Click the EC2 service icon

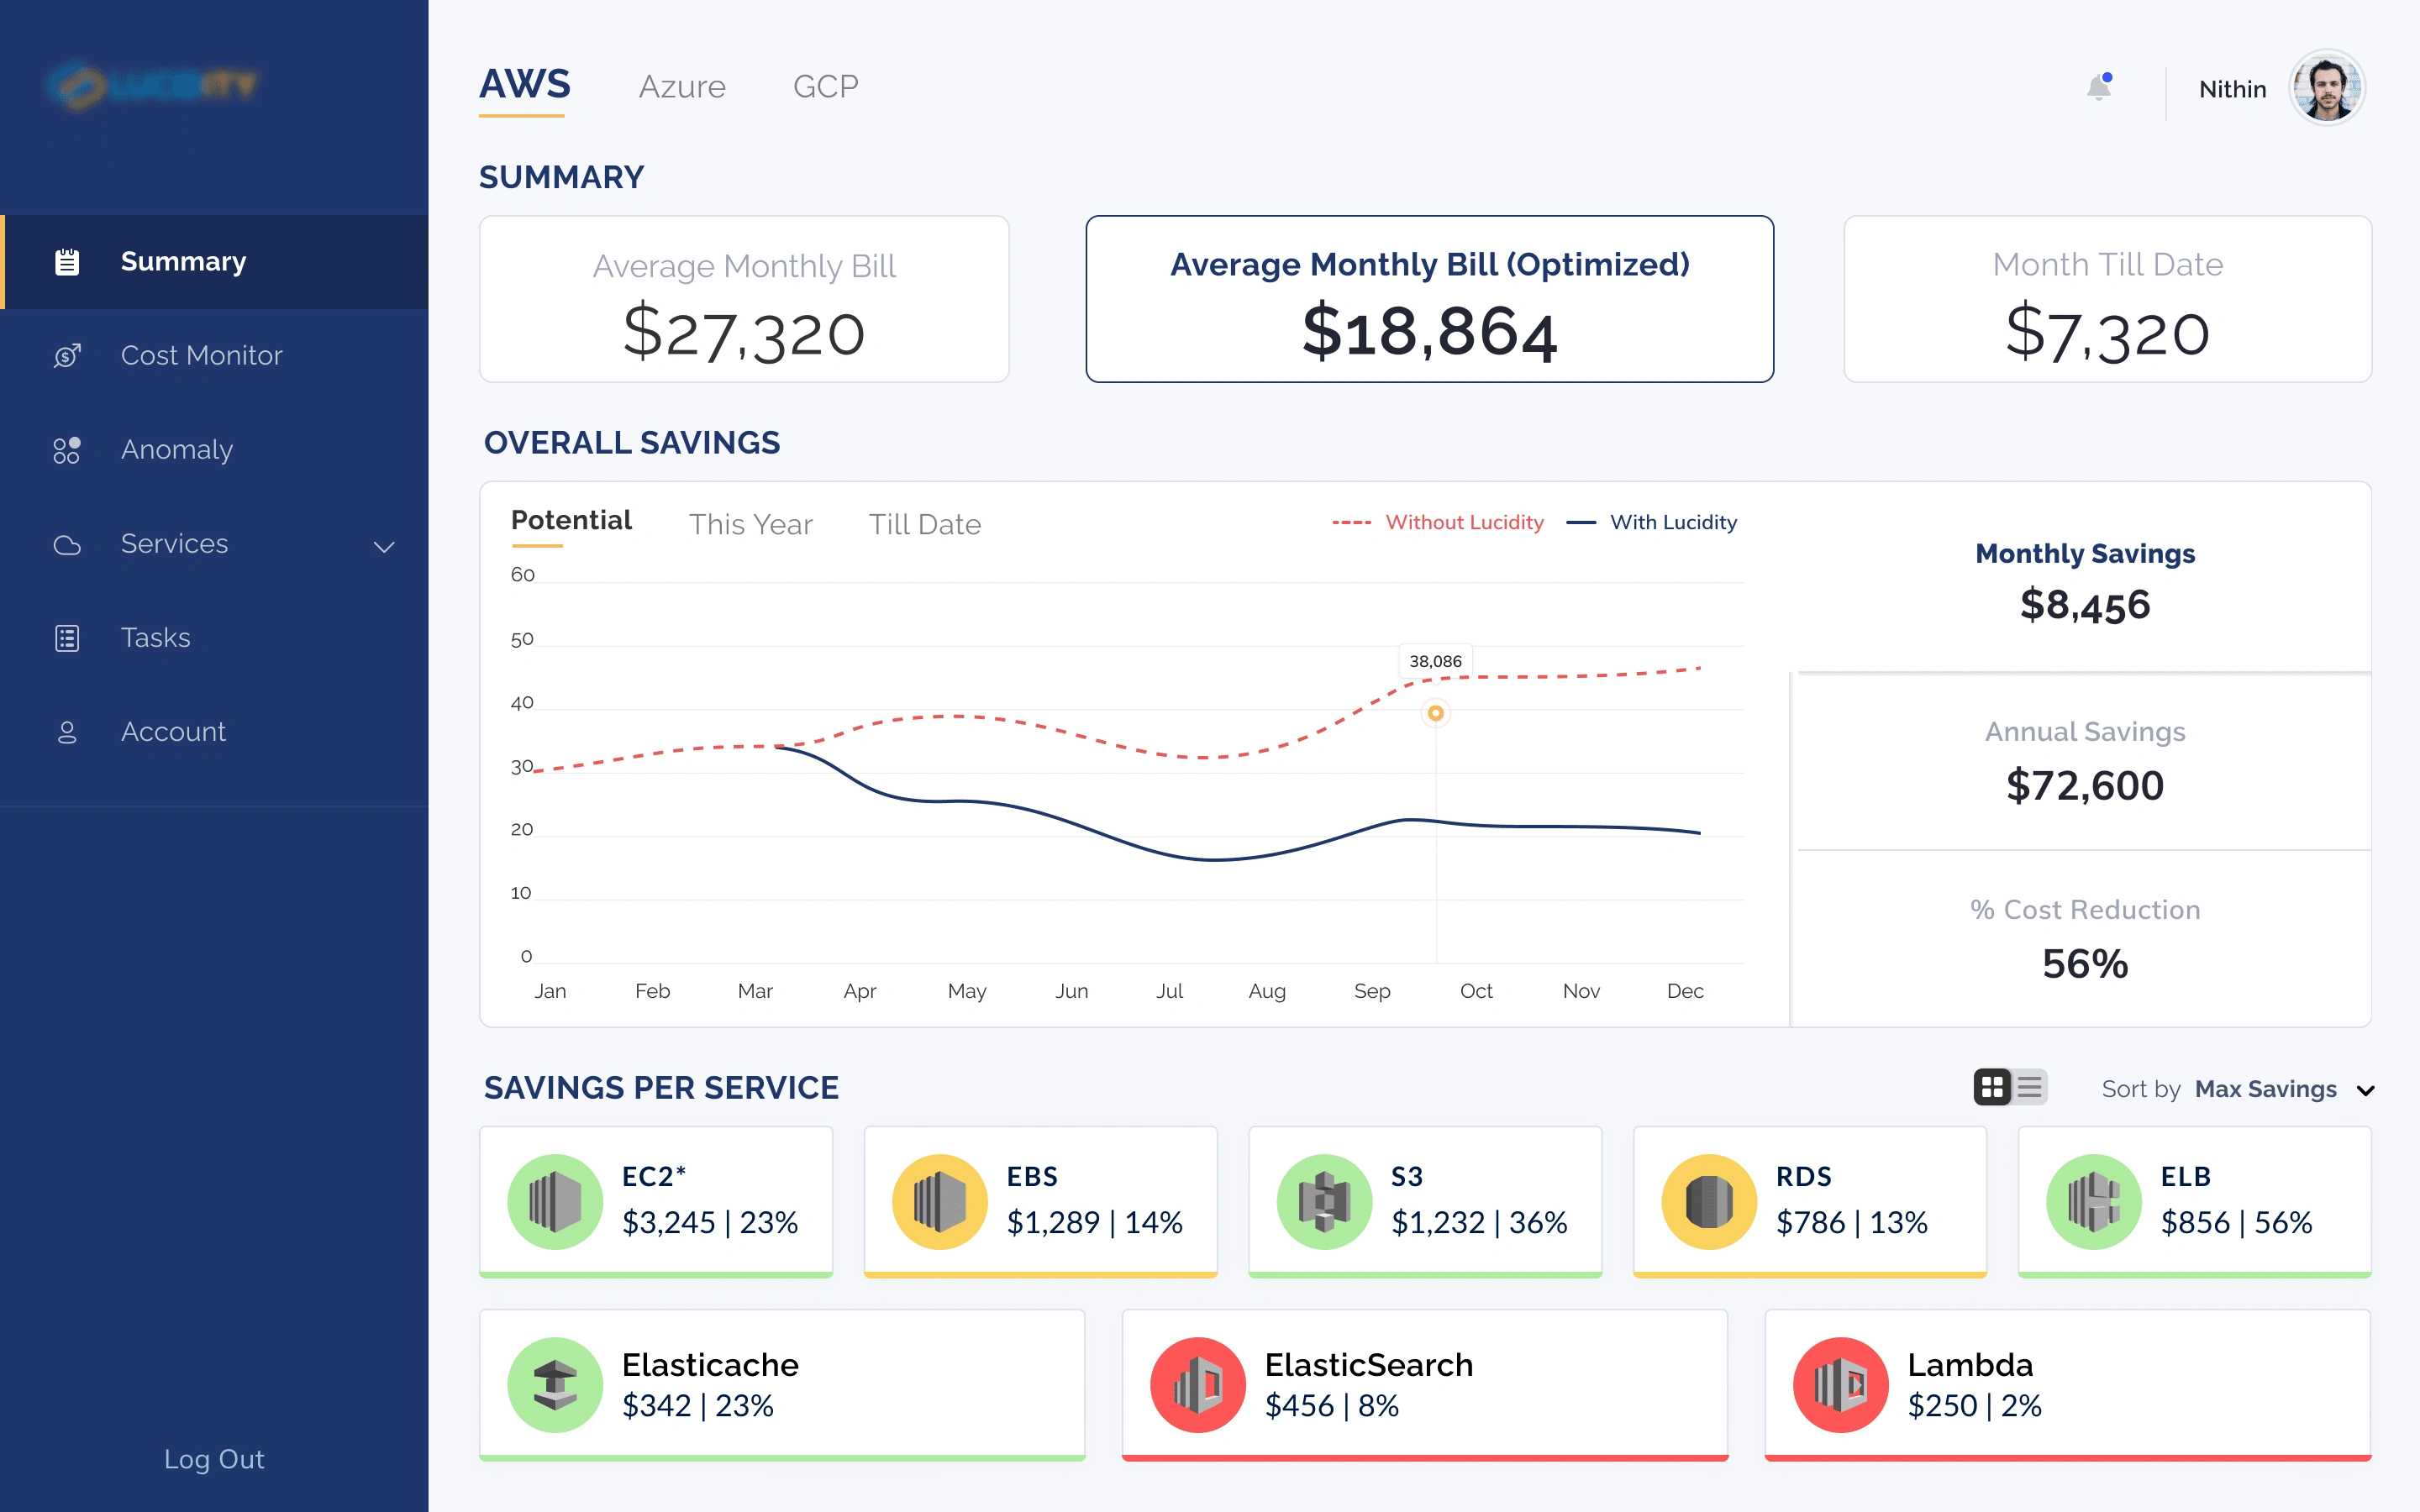click(555, 1201)
